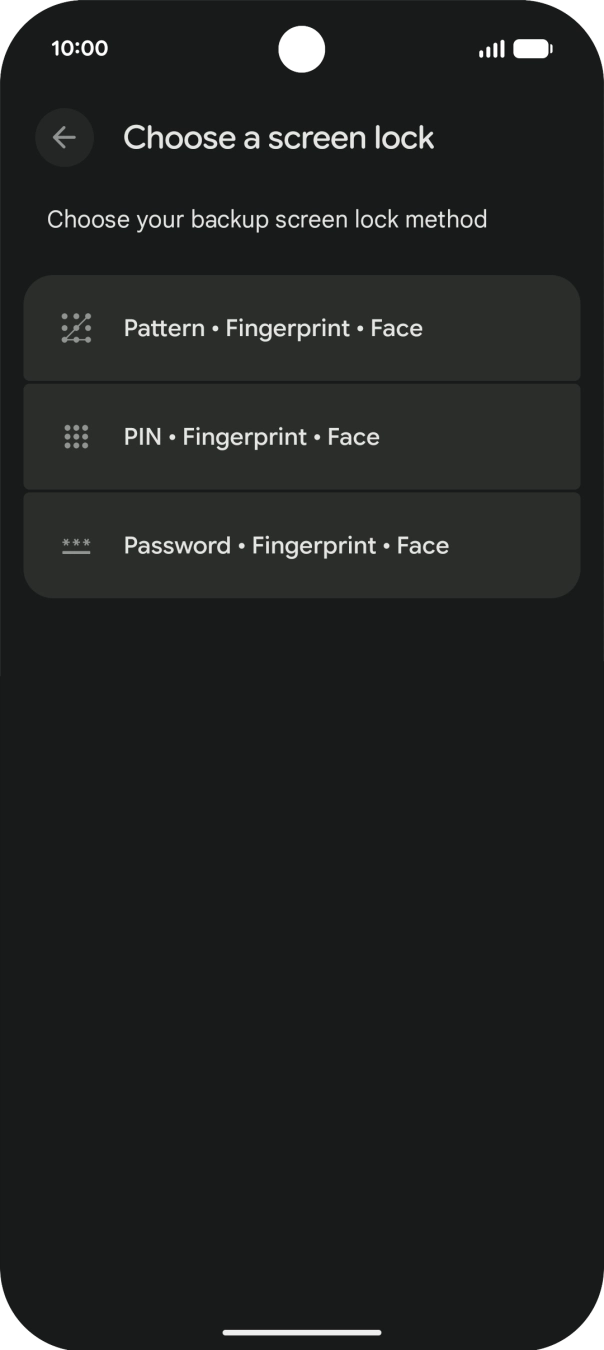Image resolution: width=604 pixels, height=1350 pixels.
Task: Tap the home gesture navigation bar
Action: pos(302,1331)
